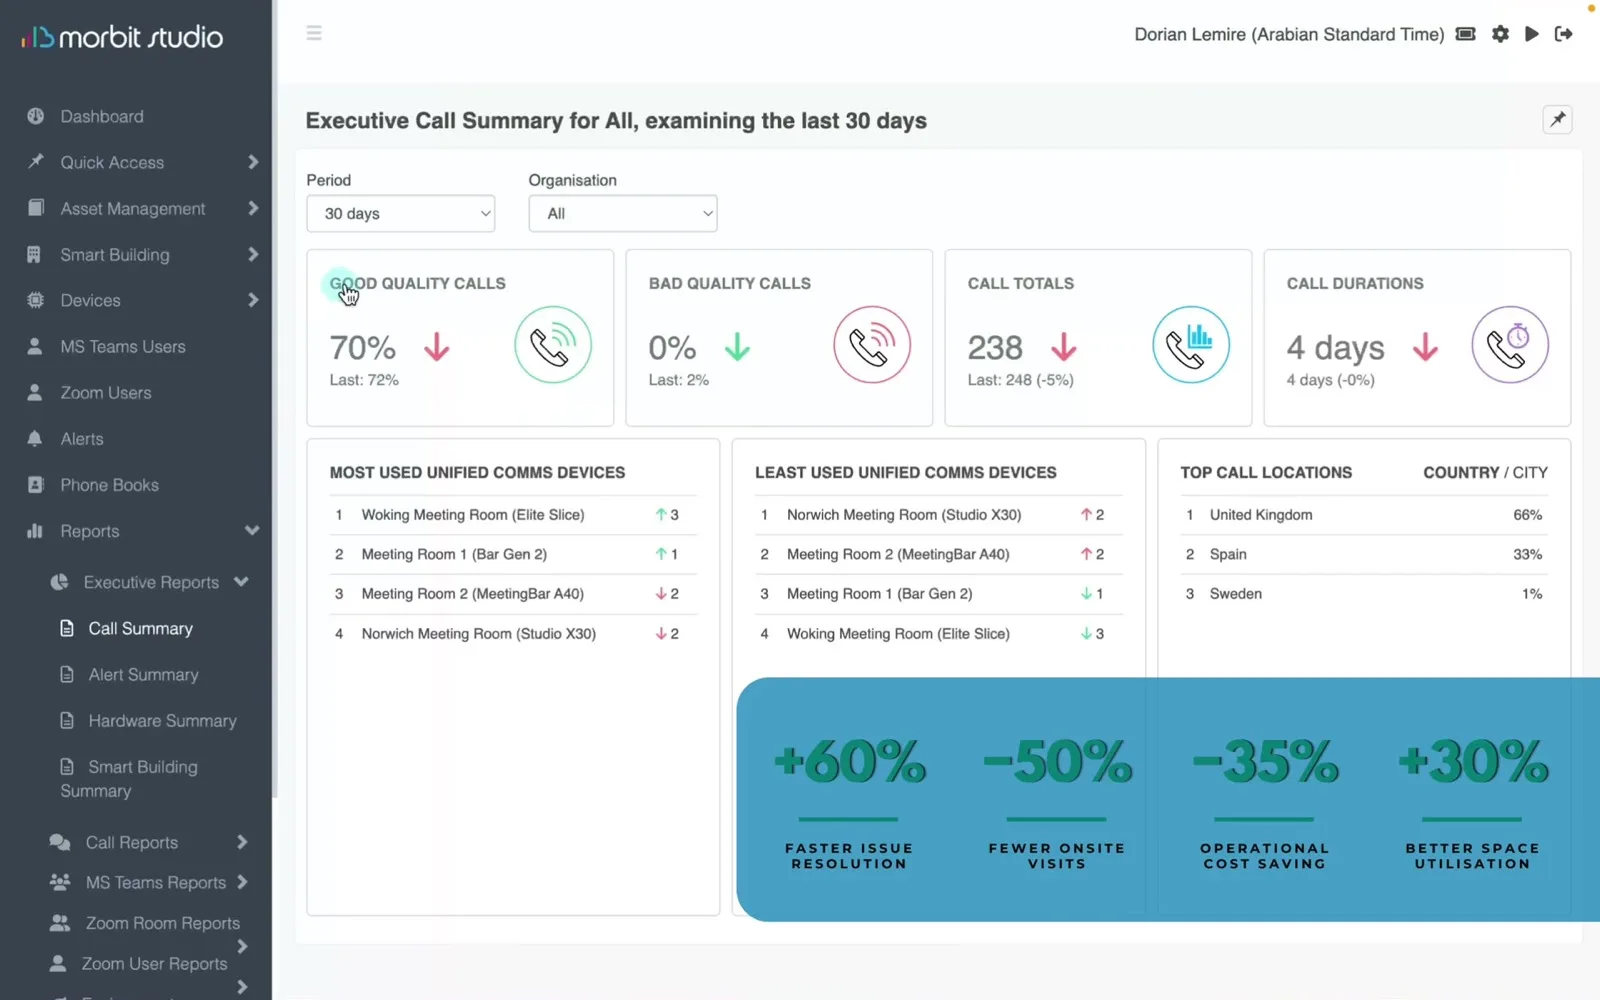Viewport: 1600px width, 1000px height.
Task: Click the display icon beside user name
Action: 1465,34
